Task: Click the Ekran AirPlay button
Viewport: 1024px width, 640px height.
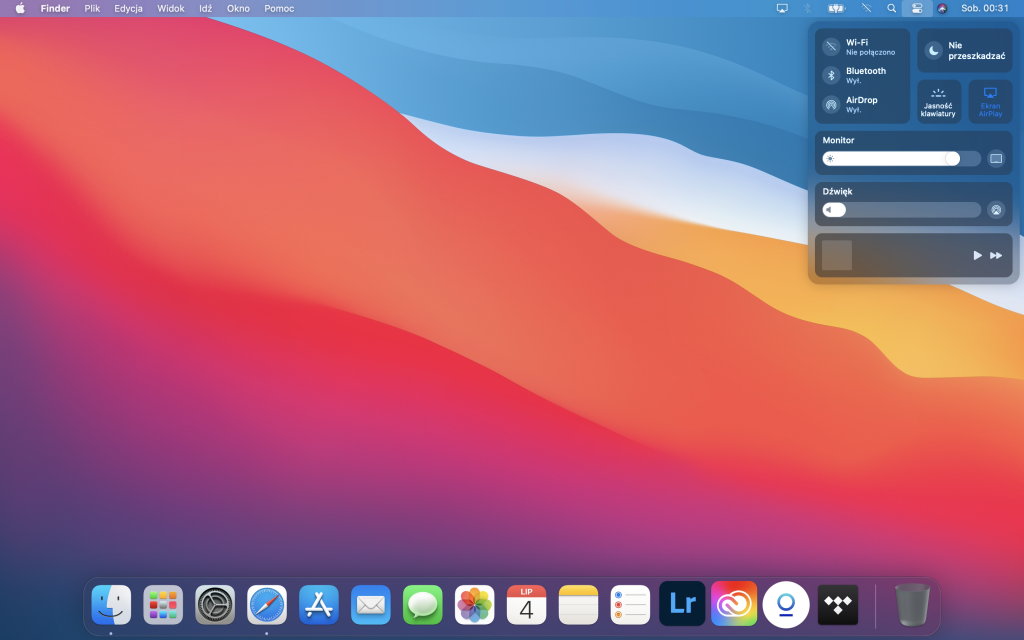Action: [x=989, y=101]
